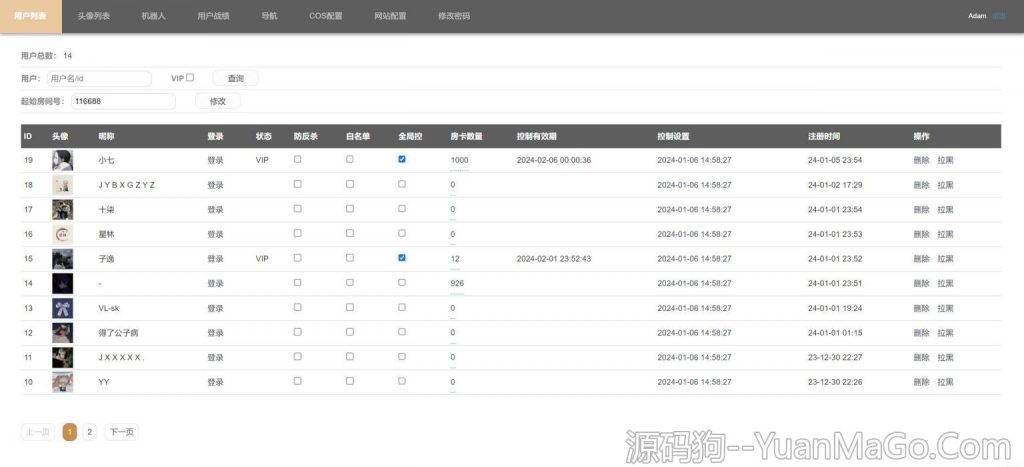Click expiry 2024-02-01 23:52:43 cell

[x=554, y=259]
